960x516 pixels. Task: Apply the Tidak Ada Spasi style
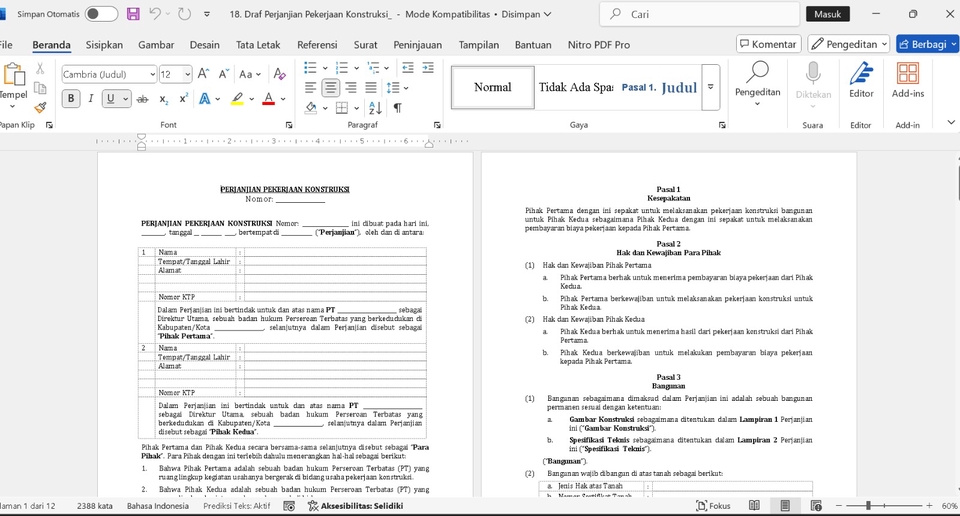coord(576,88)
